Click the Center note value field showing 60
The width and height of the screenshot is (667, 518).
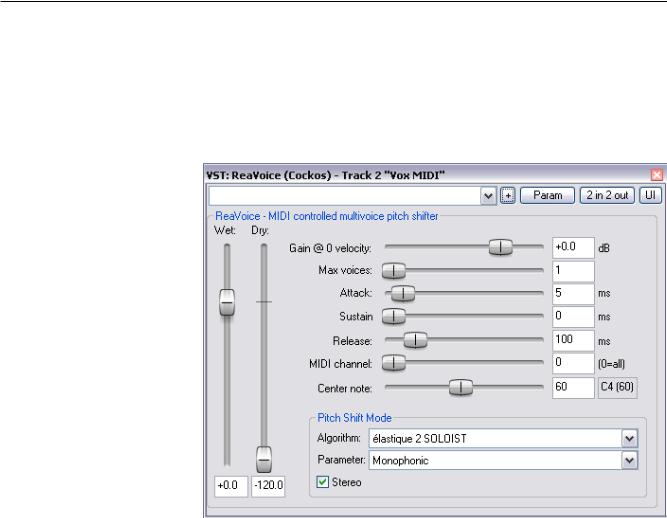573,388
